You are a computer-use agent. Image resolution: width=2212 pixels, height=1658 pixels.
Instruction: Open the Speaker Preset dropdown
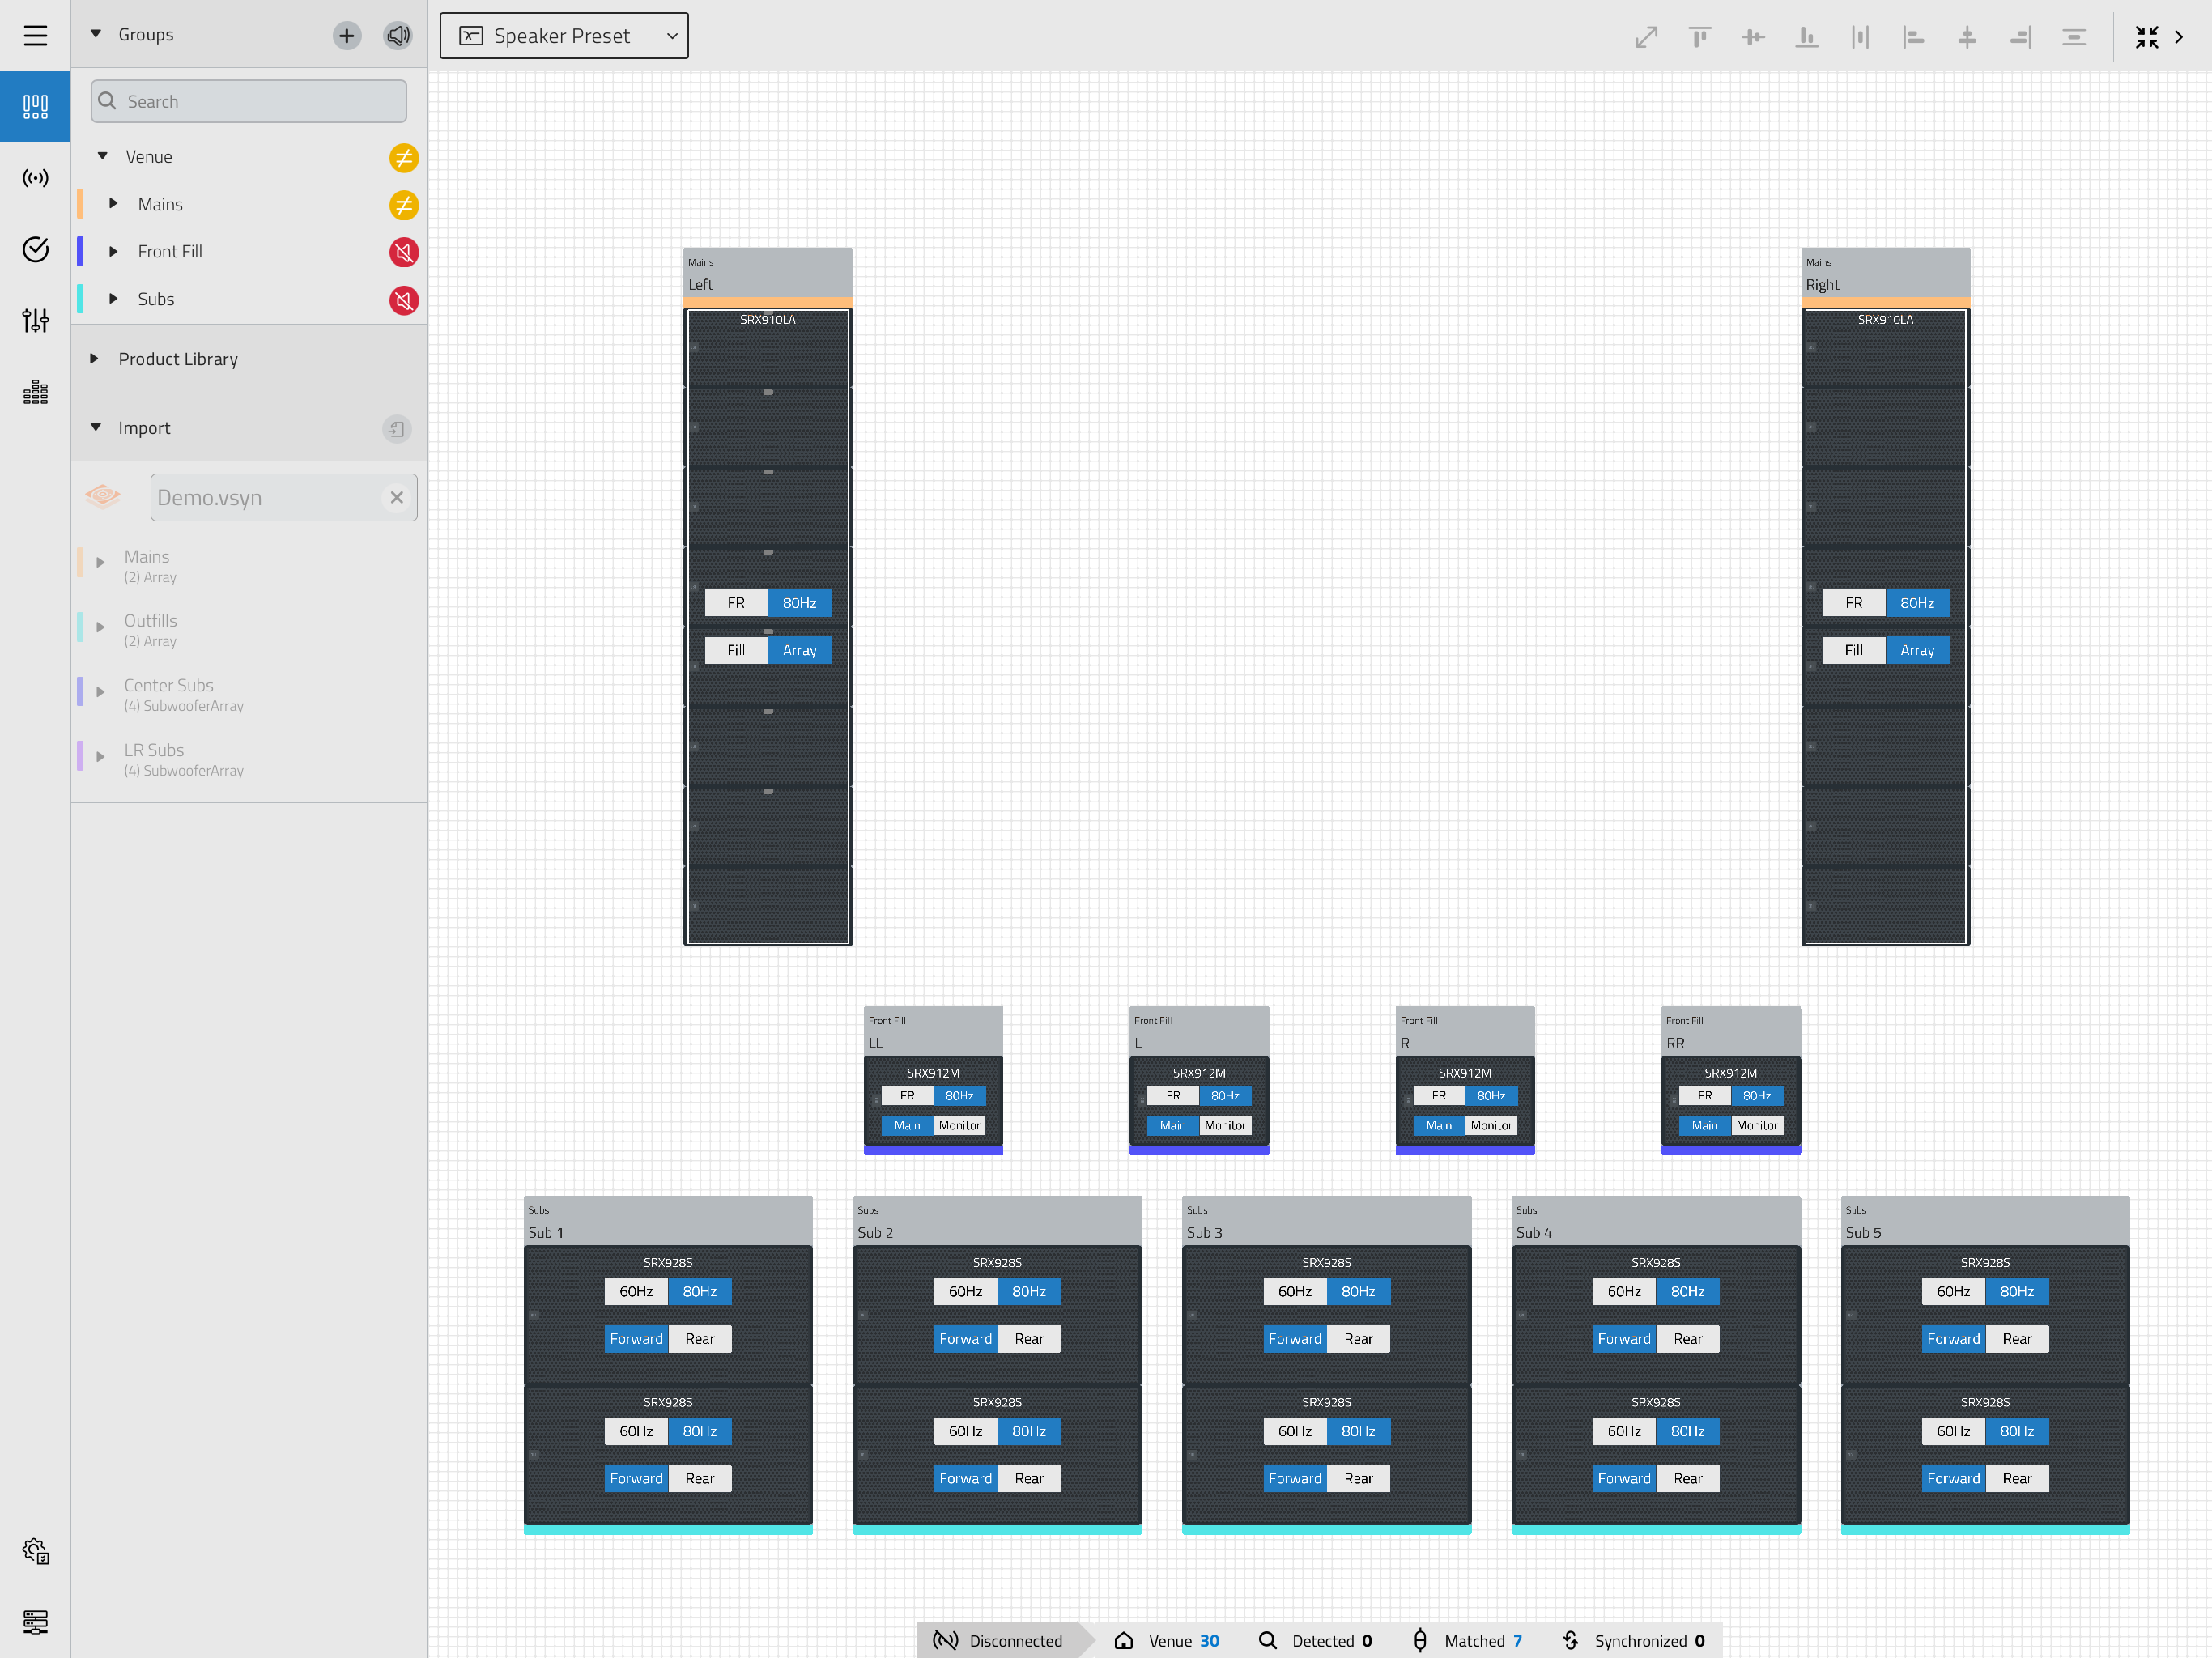pos(564,36)
